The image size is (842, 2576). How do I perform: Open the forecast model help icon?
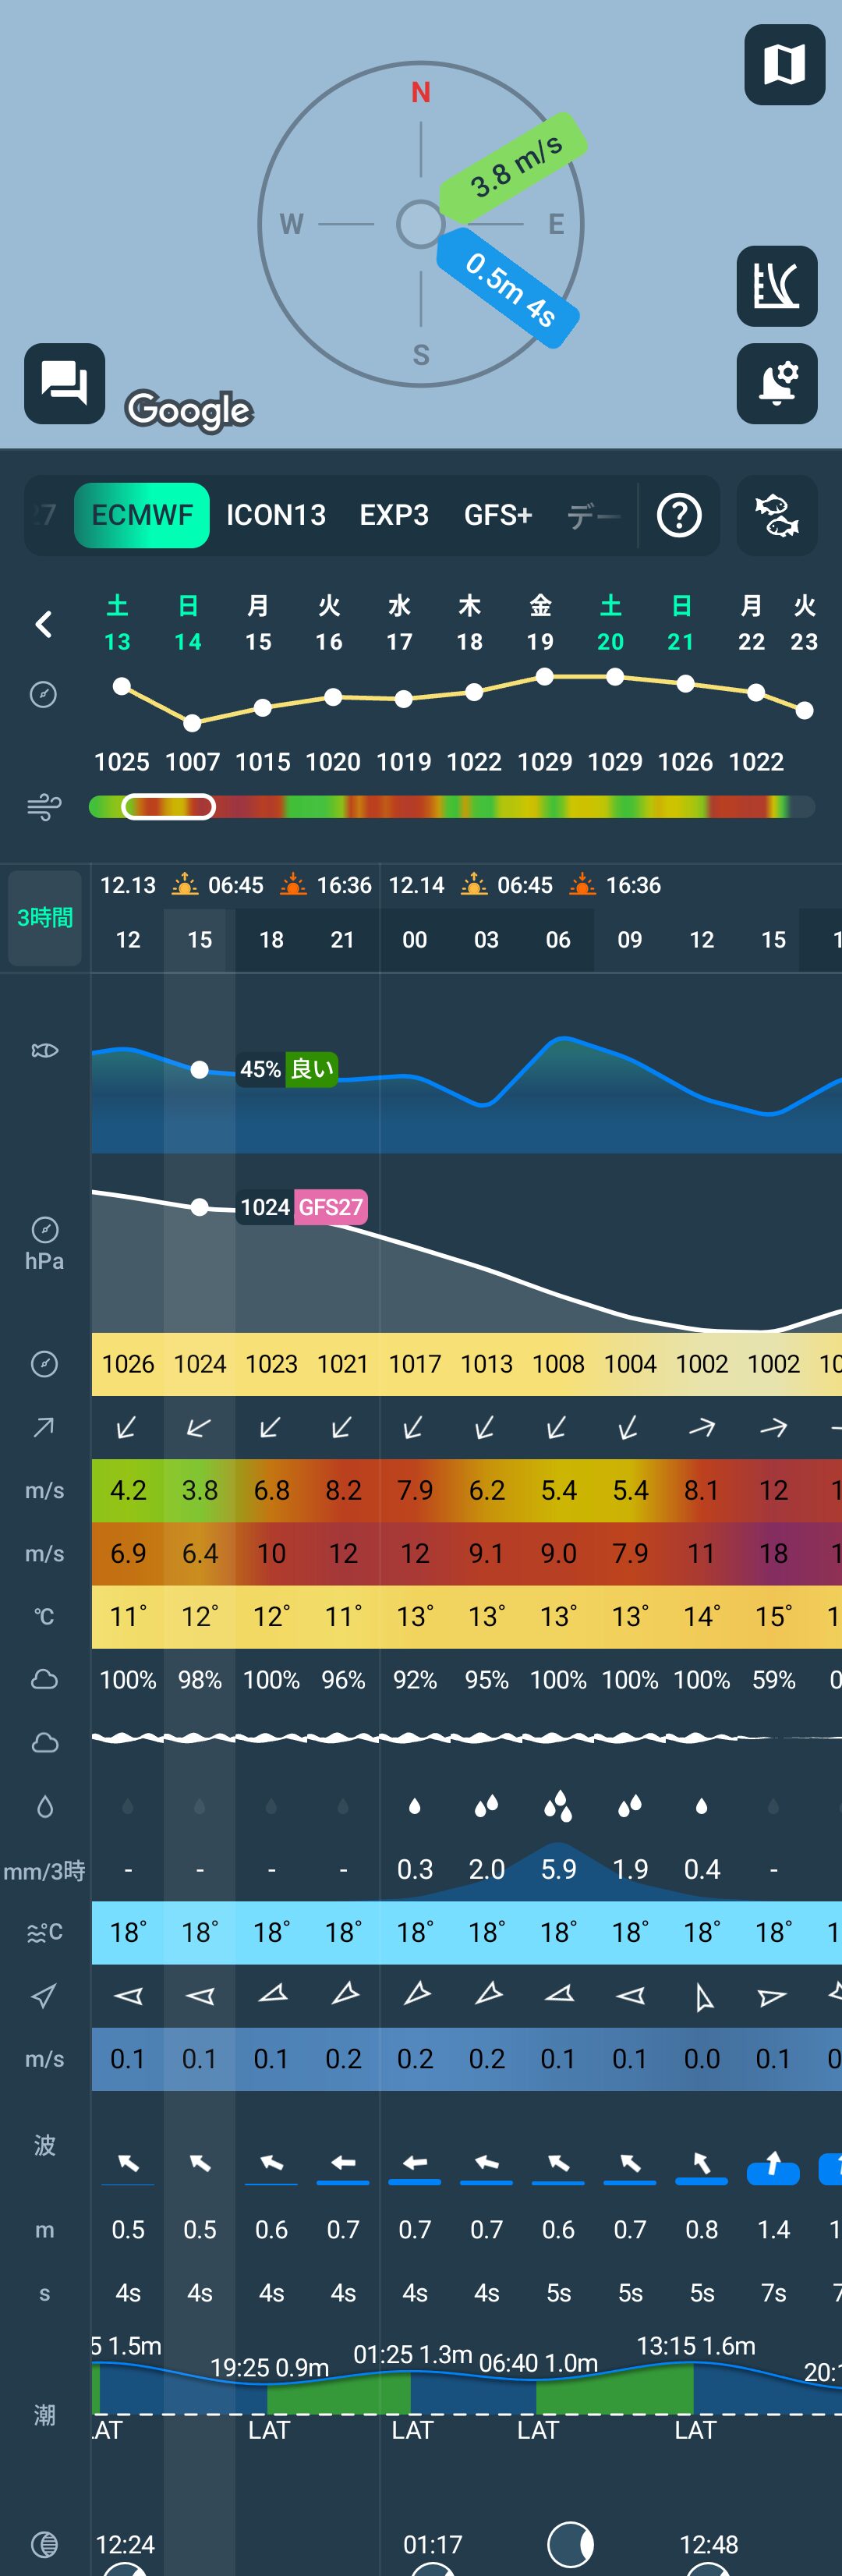tap(678, 515)
